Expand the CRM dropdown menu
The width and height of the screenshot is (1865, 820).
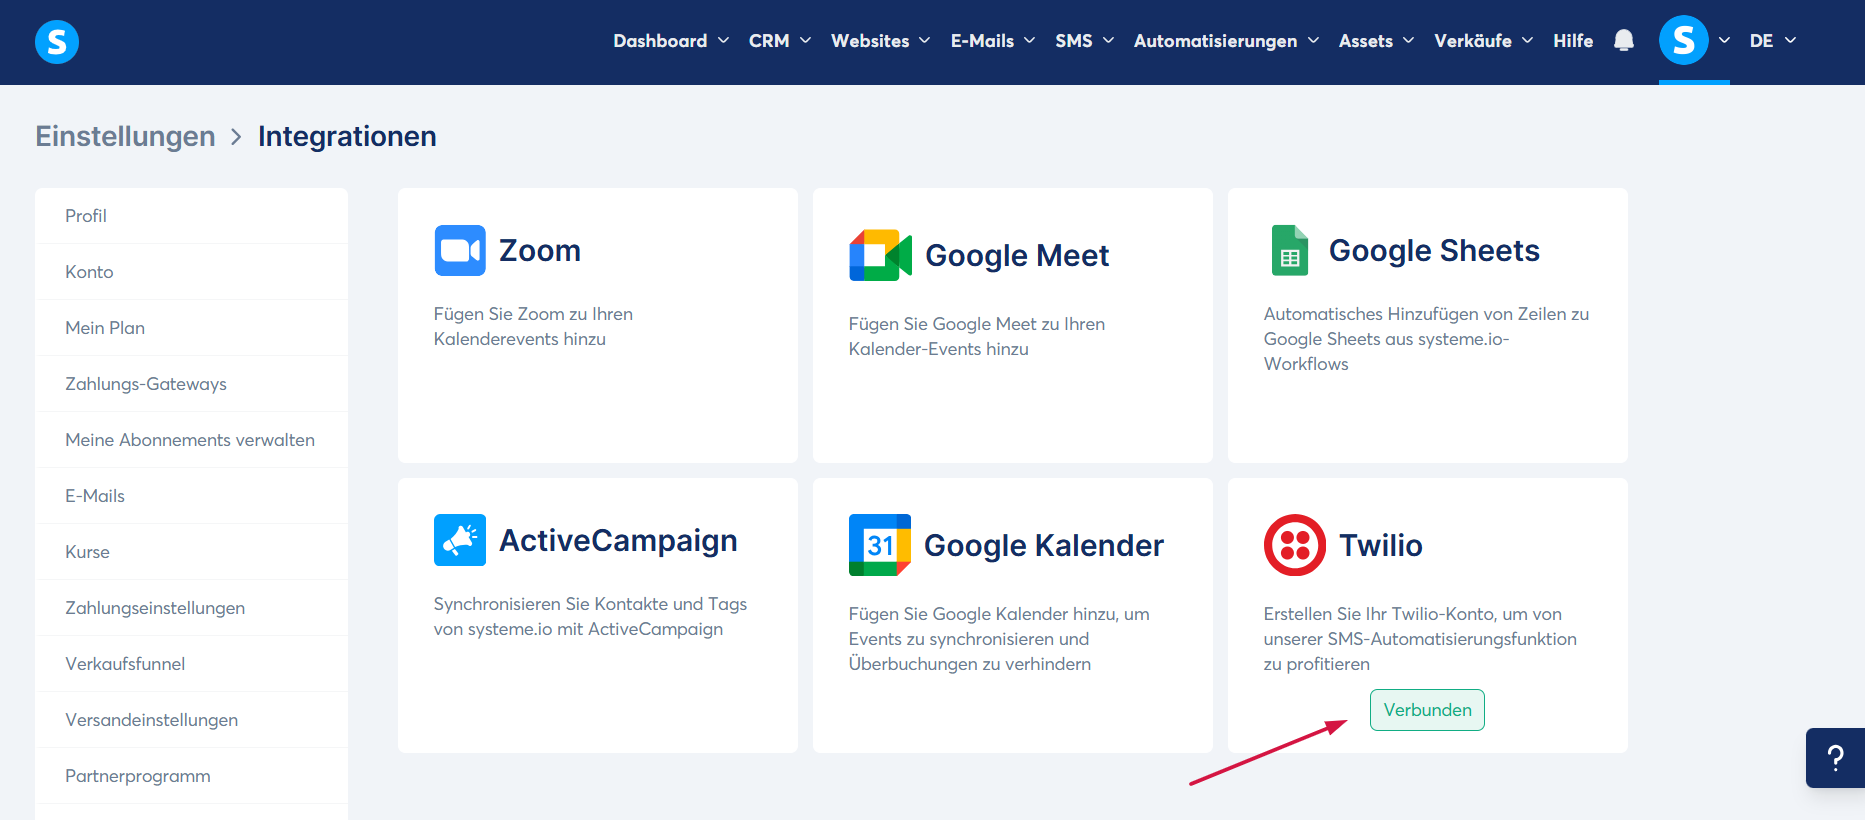pyautogui.click(x=780, y=41)
